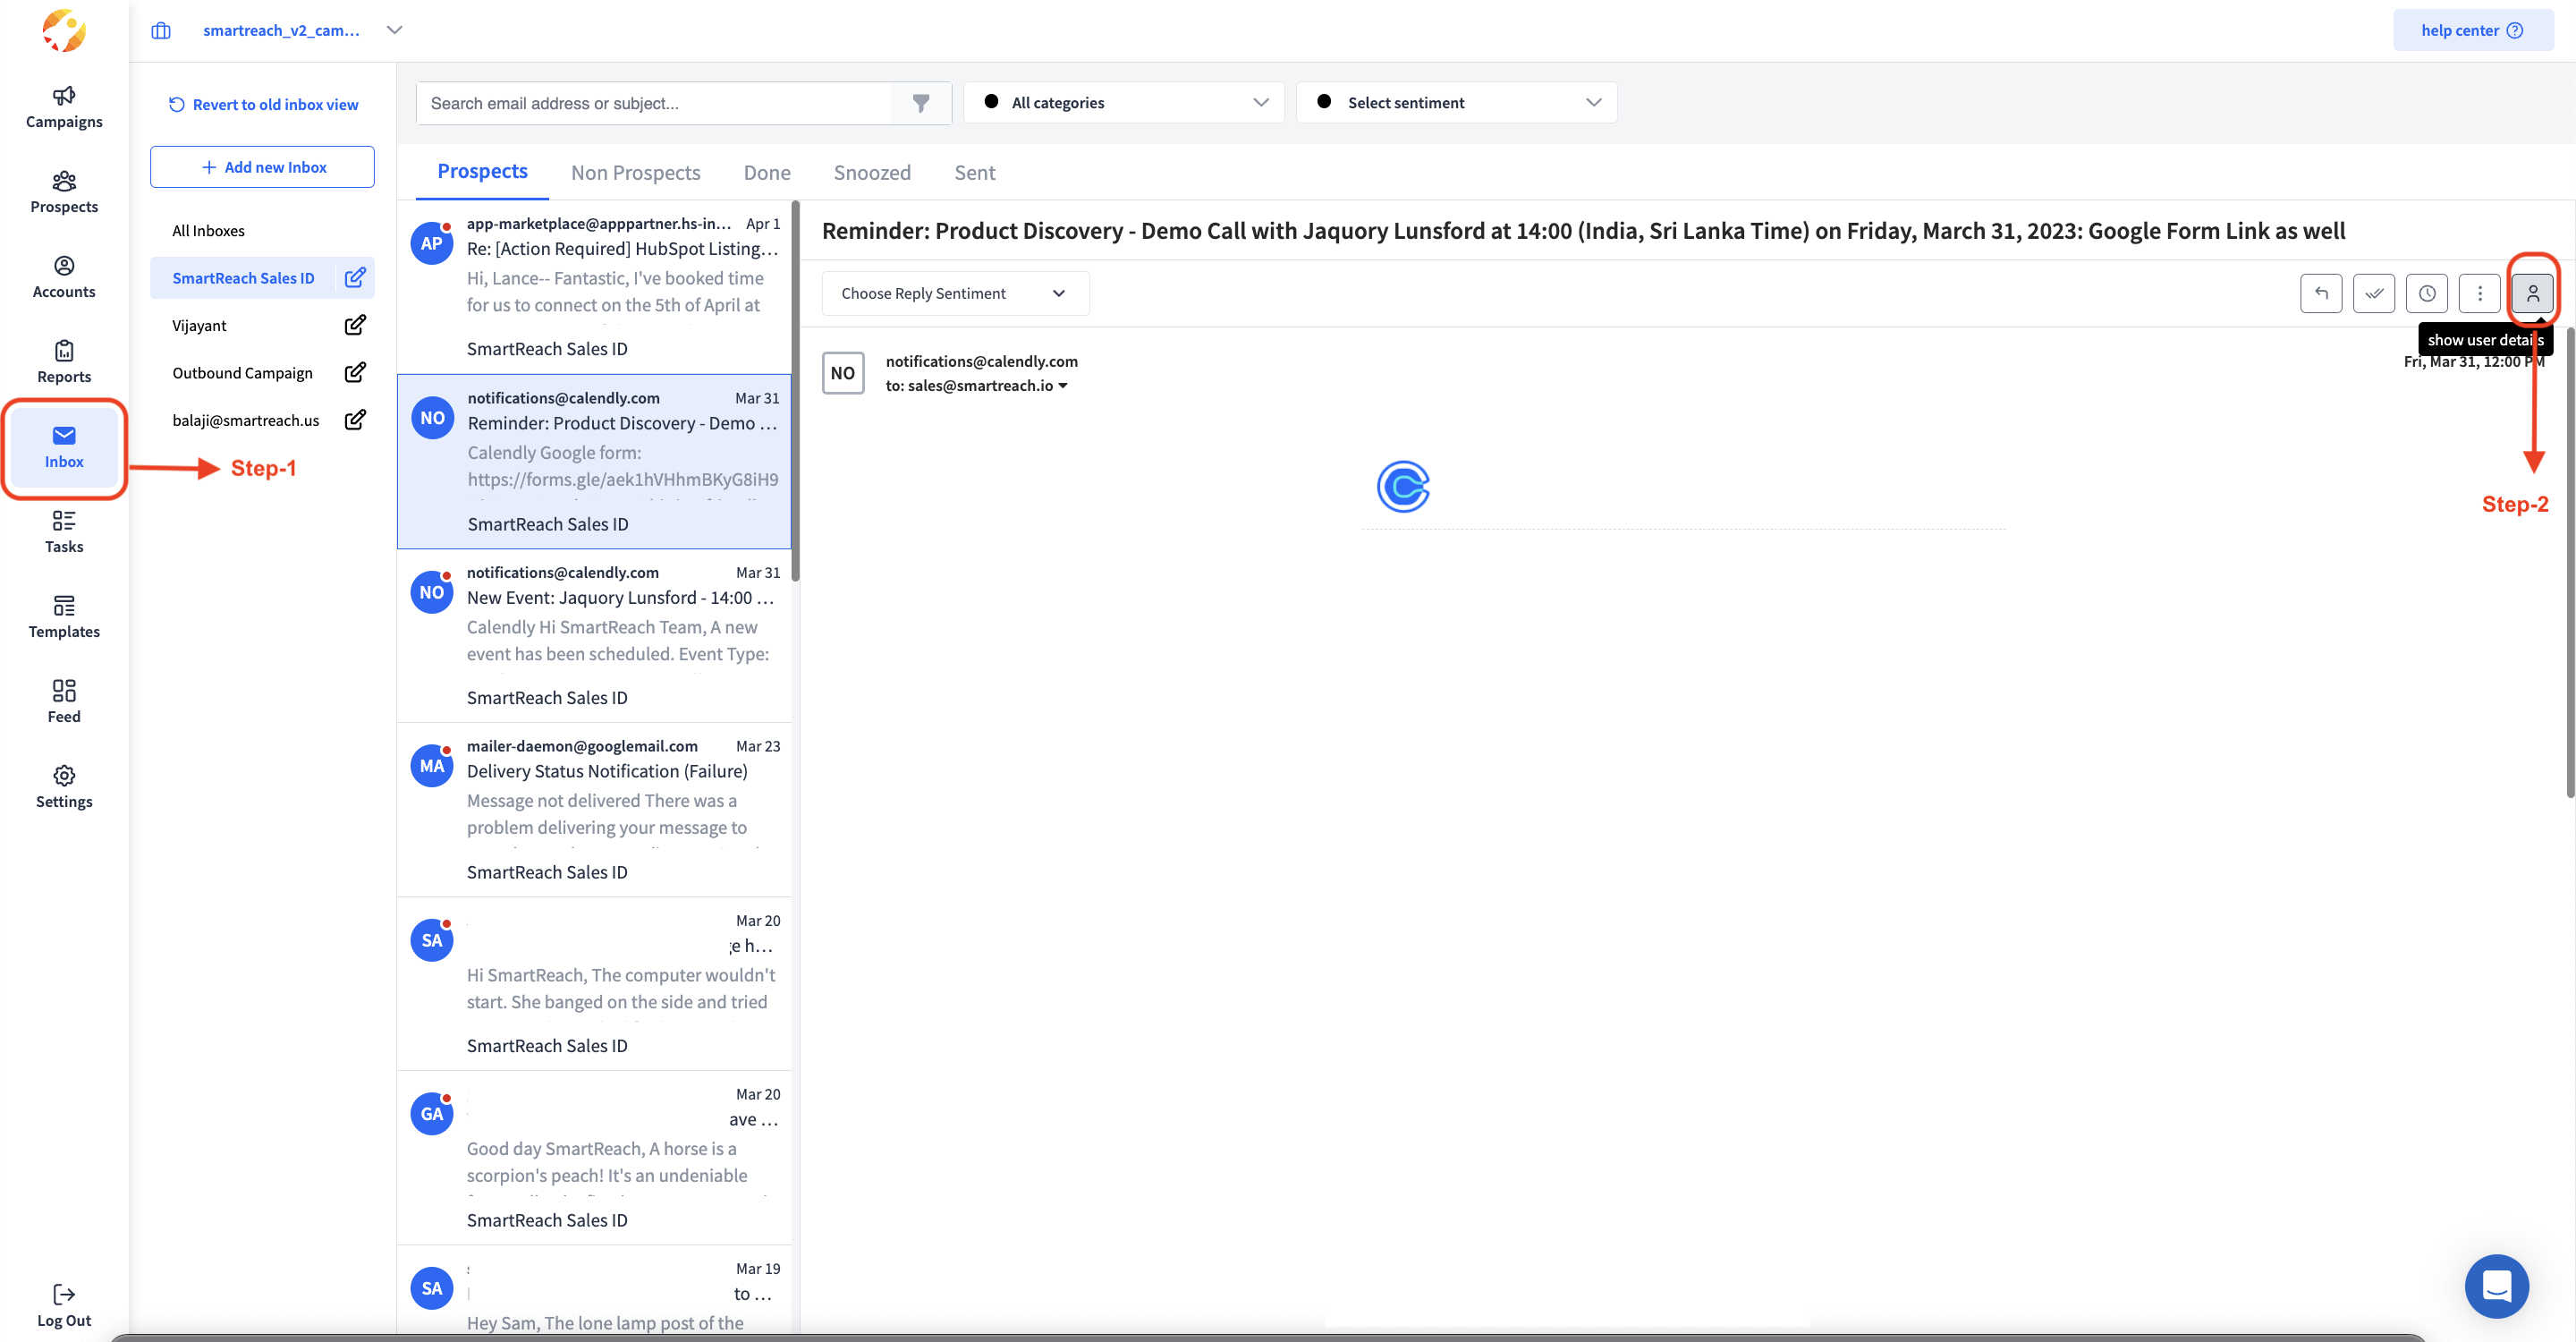Image resolution: width=2576 pixels, height=1342 pixels.
Task: Click Revert to old inbox view link
Action: tap(263, 104)
